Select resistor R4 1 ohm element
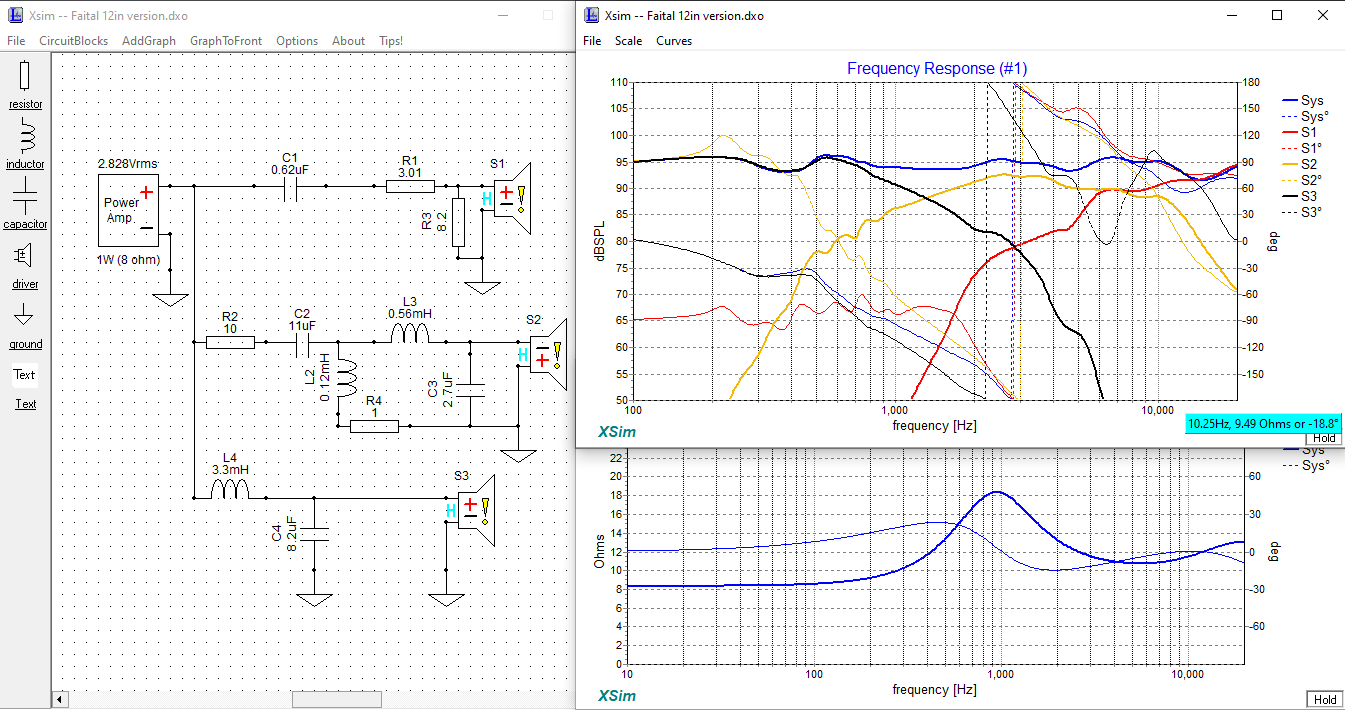1345x710 pixels. point(374,426)
